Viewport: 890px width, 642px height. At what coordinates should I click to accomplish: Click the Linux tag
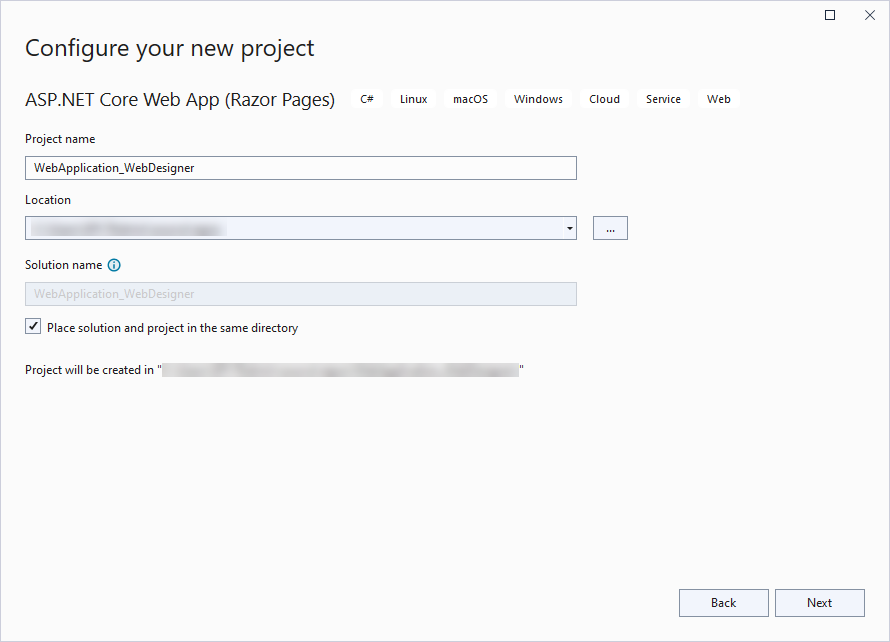[413, 99]
